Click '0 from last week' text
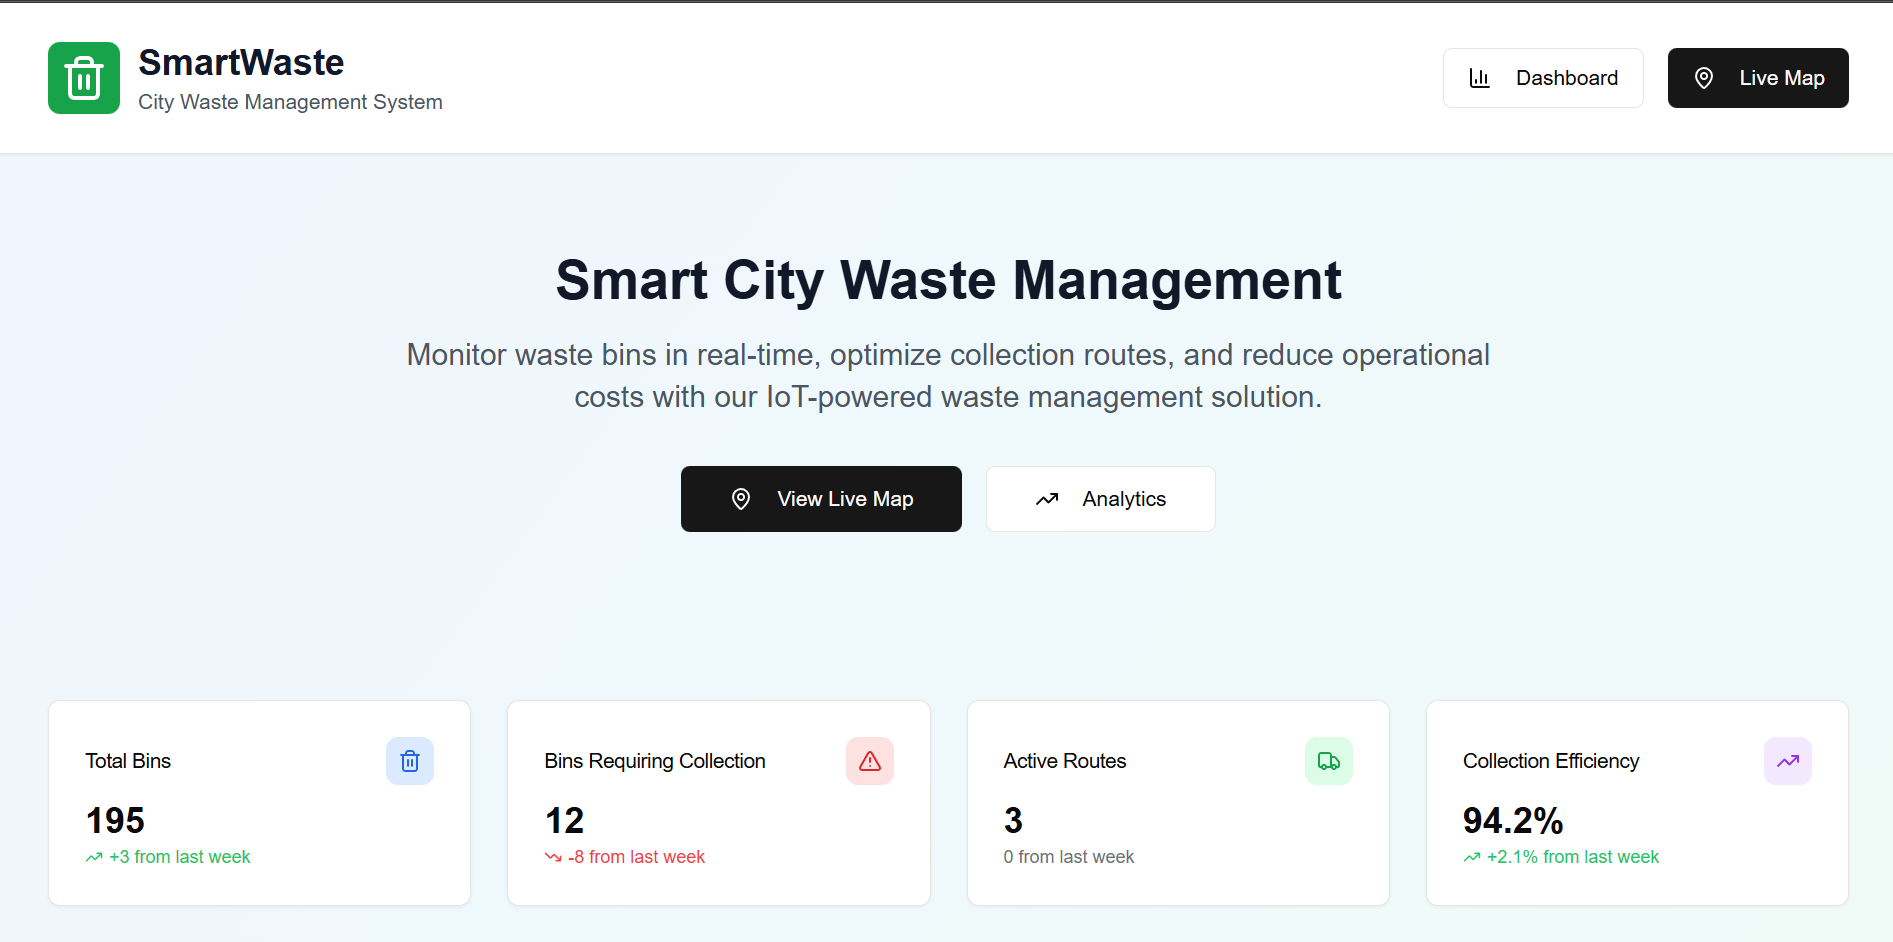This screenshot has width=1893, height=942. point(1069,857)
